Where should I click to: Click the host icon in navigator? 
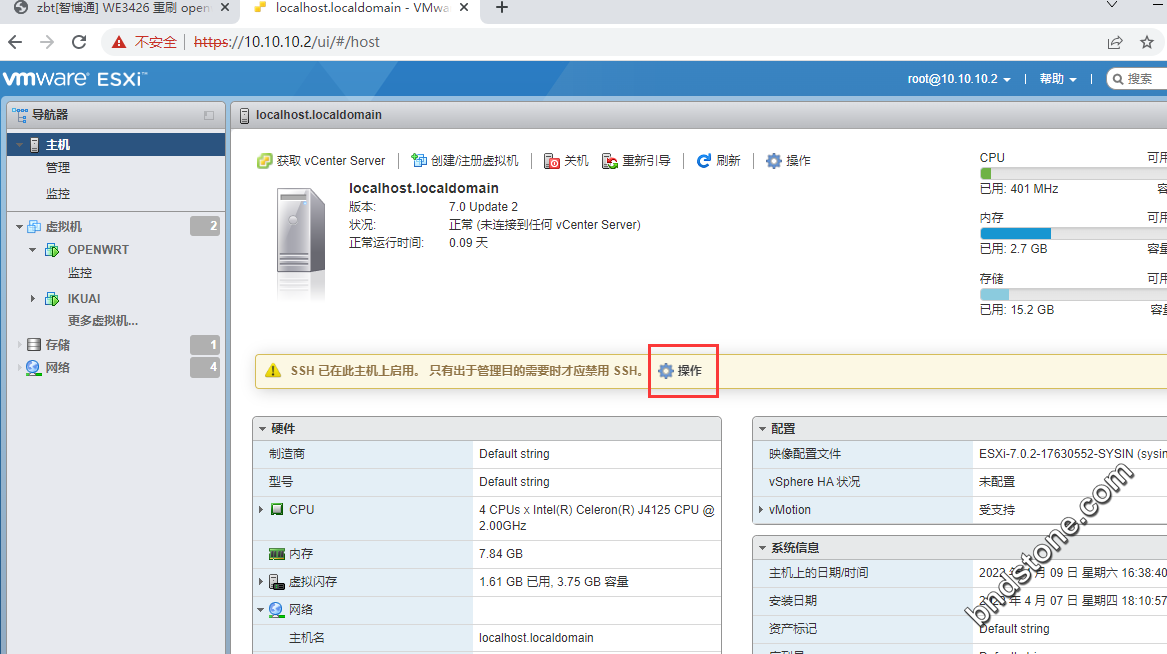[34, 145]
